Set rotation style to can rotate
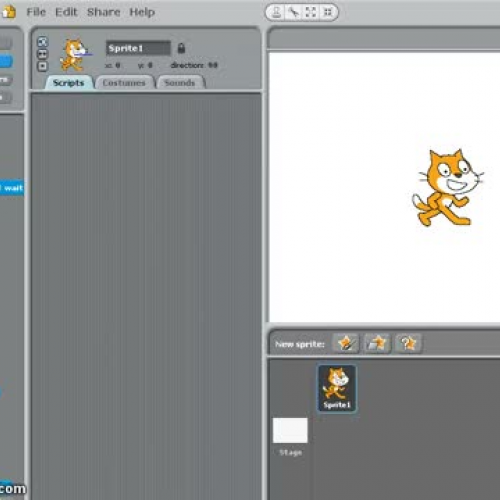This screenshot has height=500, width=500. click(x=42, y=42)
